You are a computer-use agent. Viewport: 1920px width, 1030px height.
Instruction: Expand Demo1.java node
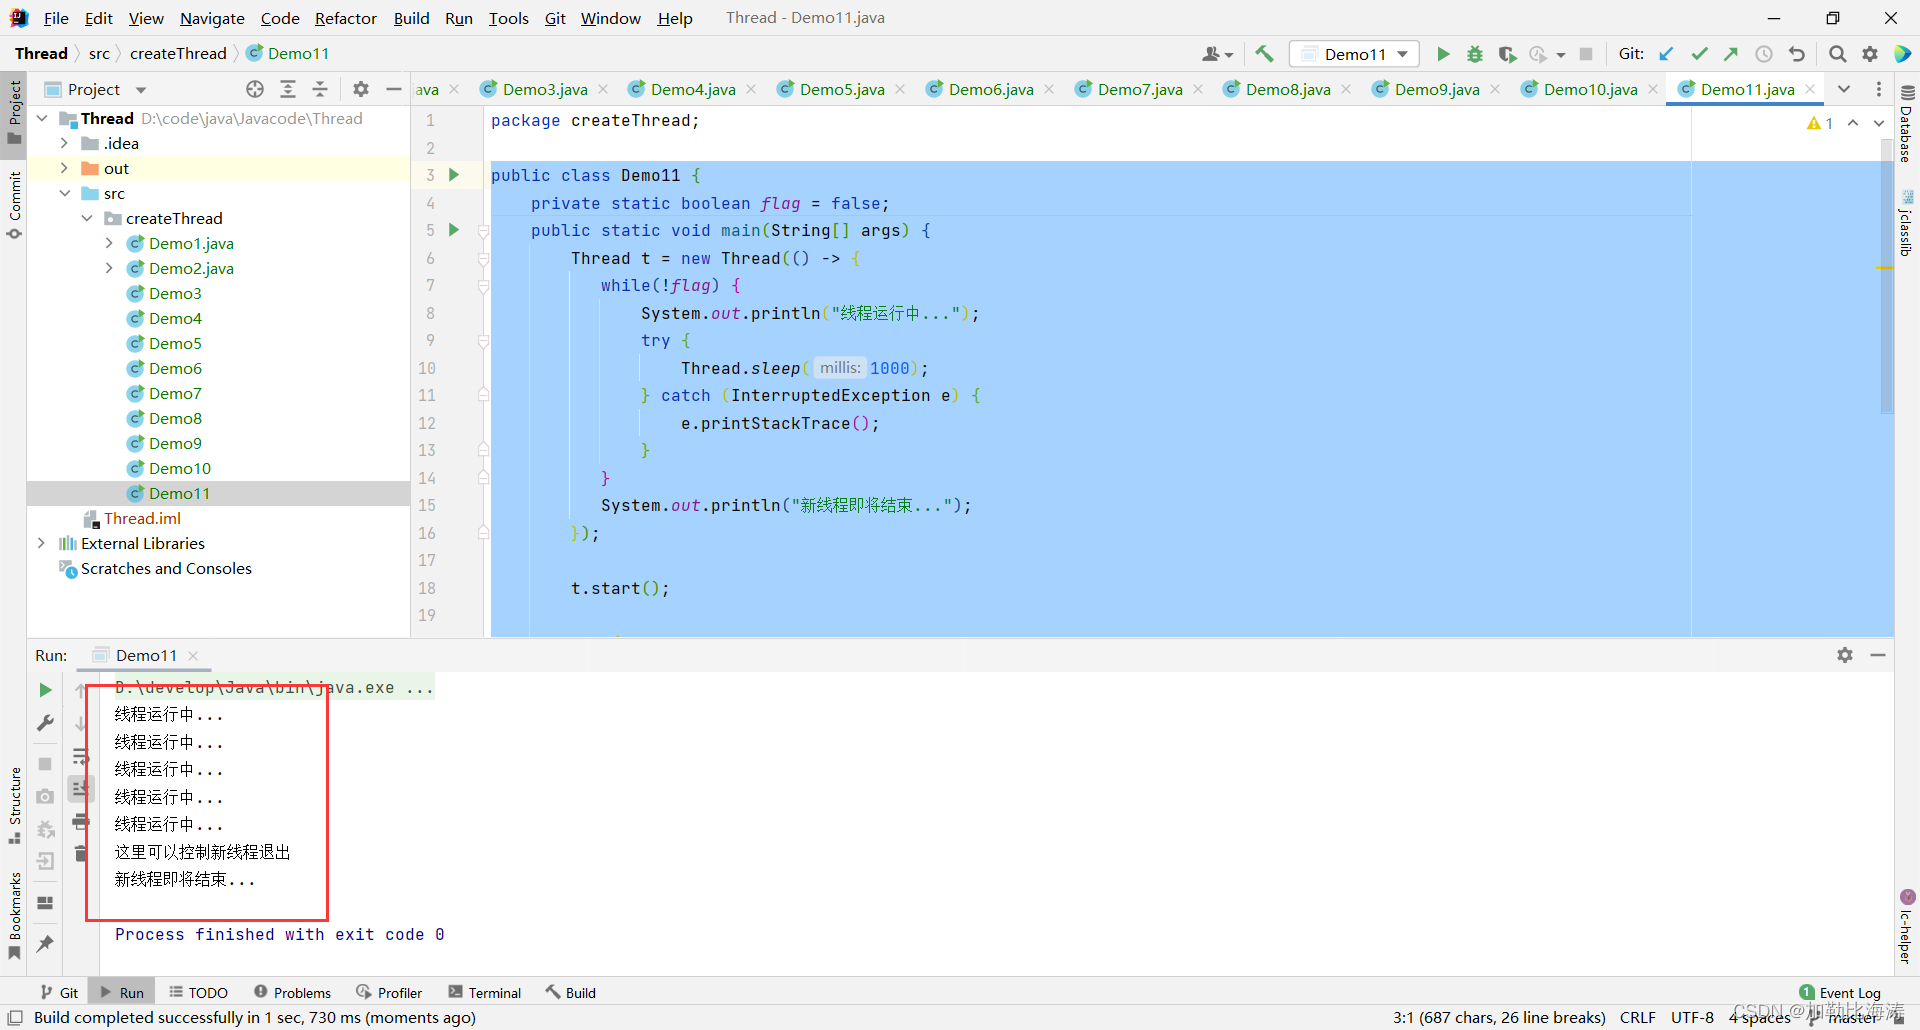[109, 243]
